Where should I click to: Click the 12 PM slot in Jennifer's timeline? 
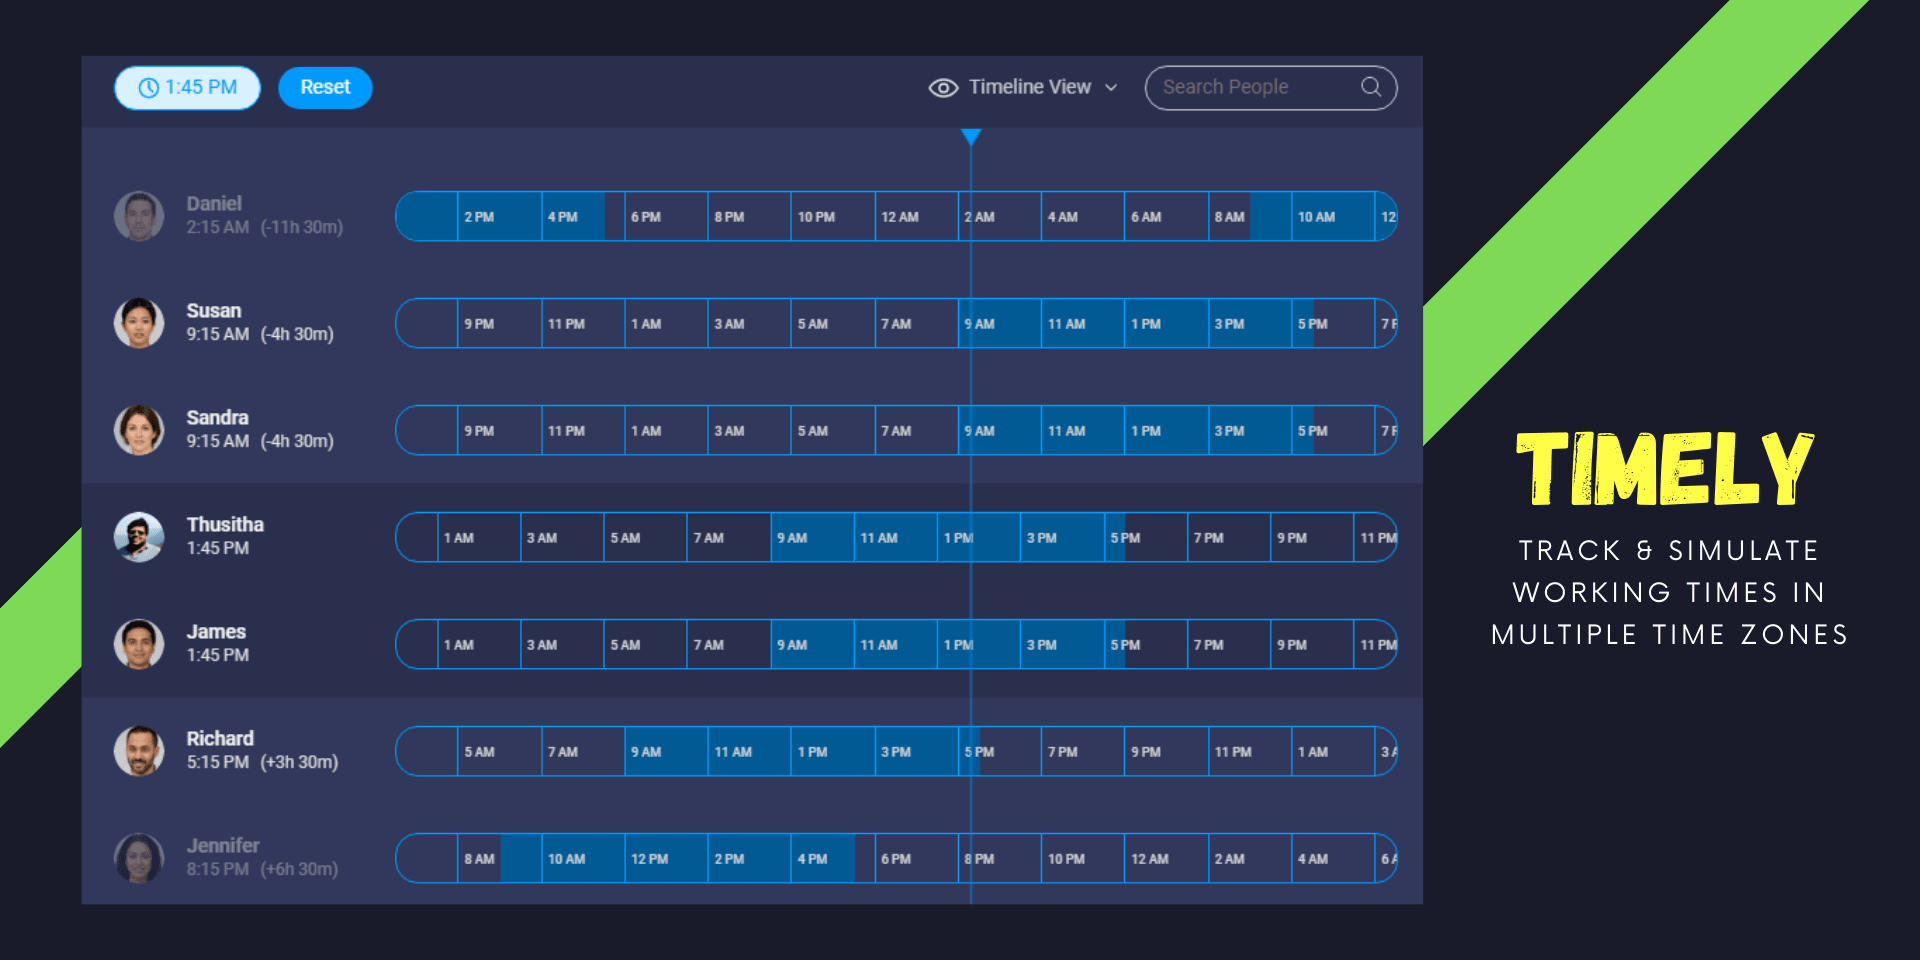(666, 858)
